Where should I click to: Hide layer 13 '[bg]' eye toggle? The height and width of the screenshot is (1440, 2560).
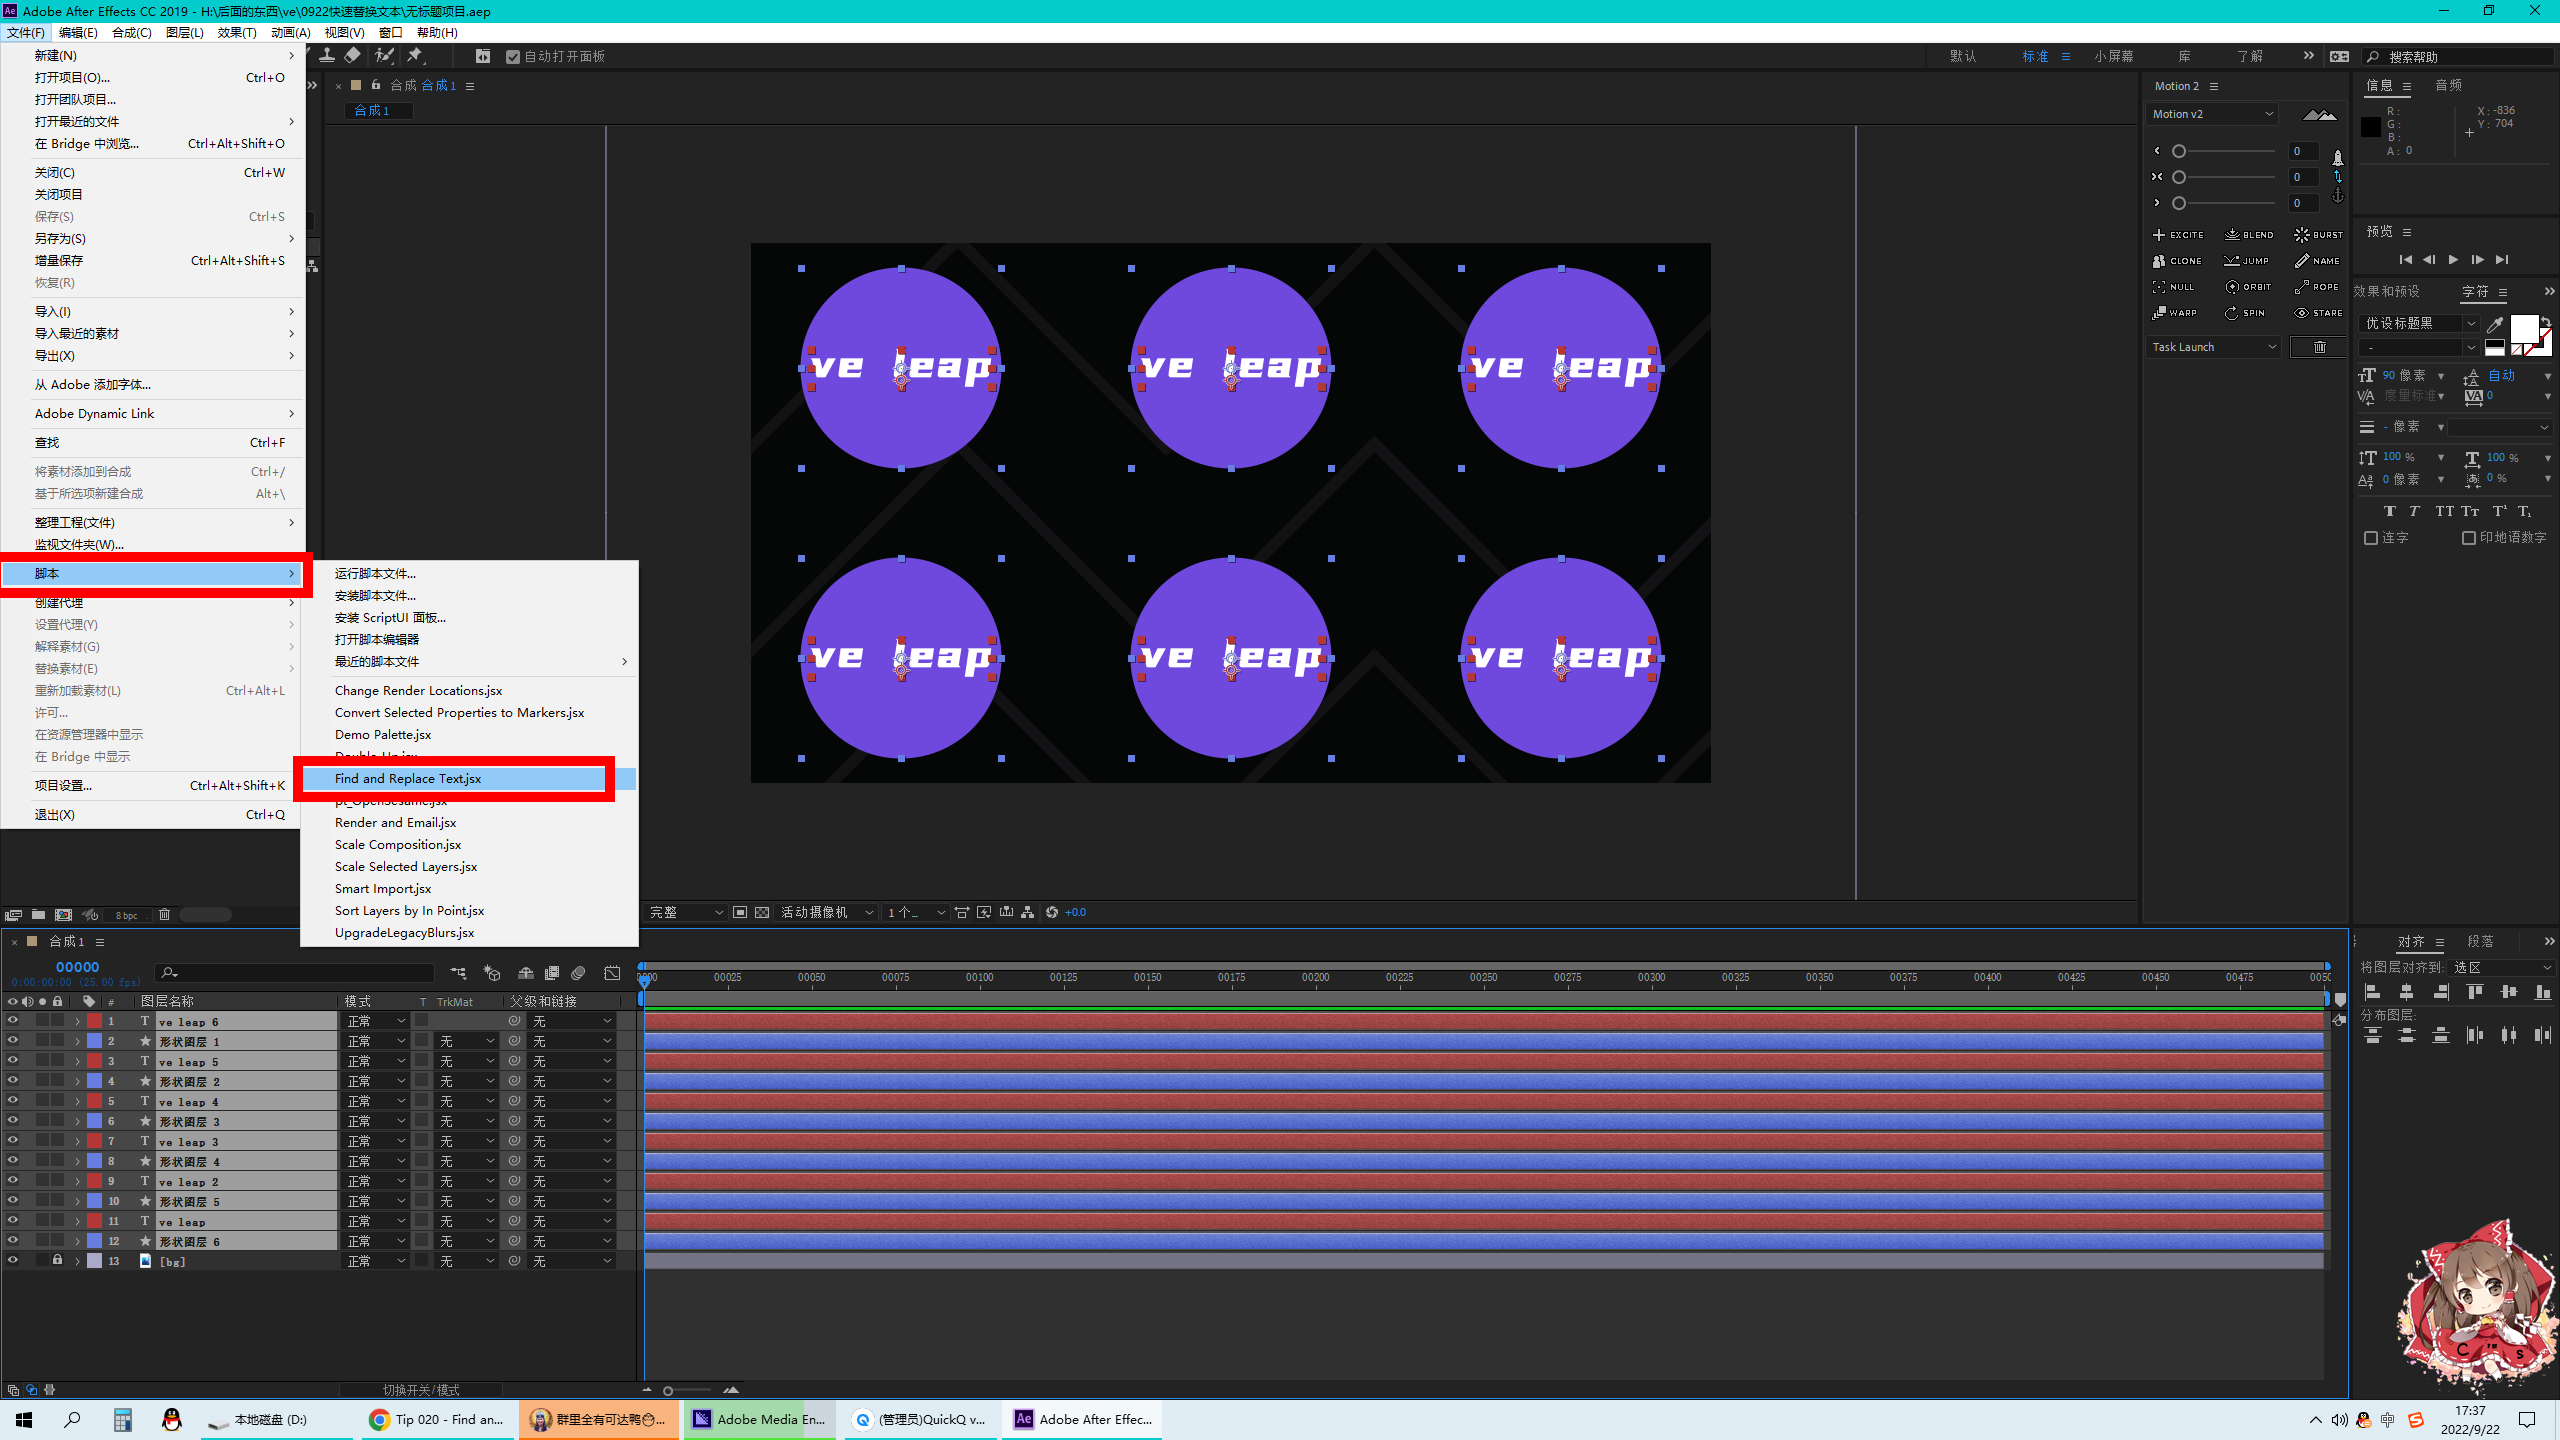[x=13, y=1261]
